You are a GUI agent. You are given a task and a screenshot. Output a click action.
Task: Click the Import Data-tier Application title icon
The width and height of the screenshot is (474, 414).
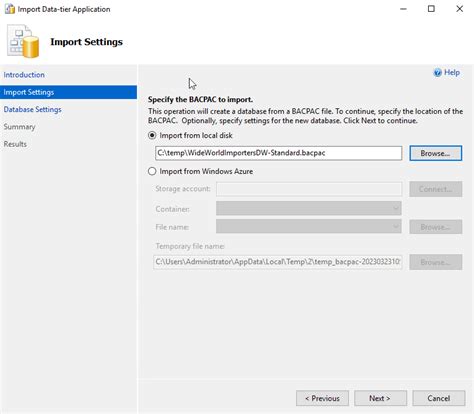coord(10,9)
